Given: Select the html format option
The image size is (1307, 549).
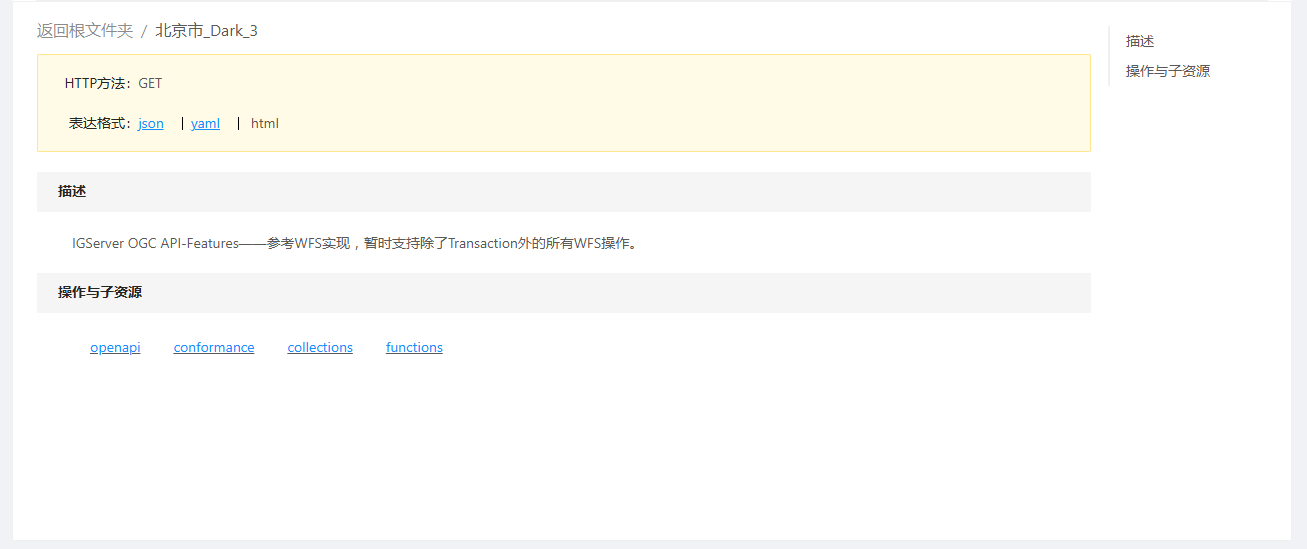Looking at the screenshot, I should 265,124.
